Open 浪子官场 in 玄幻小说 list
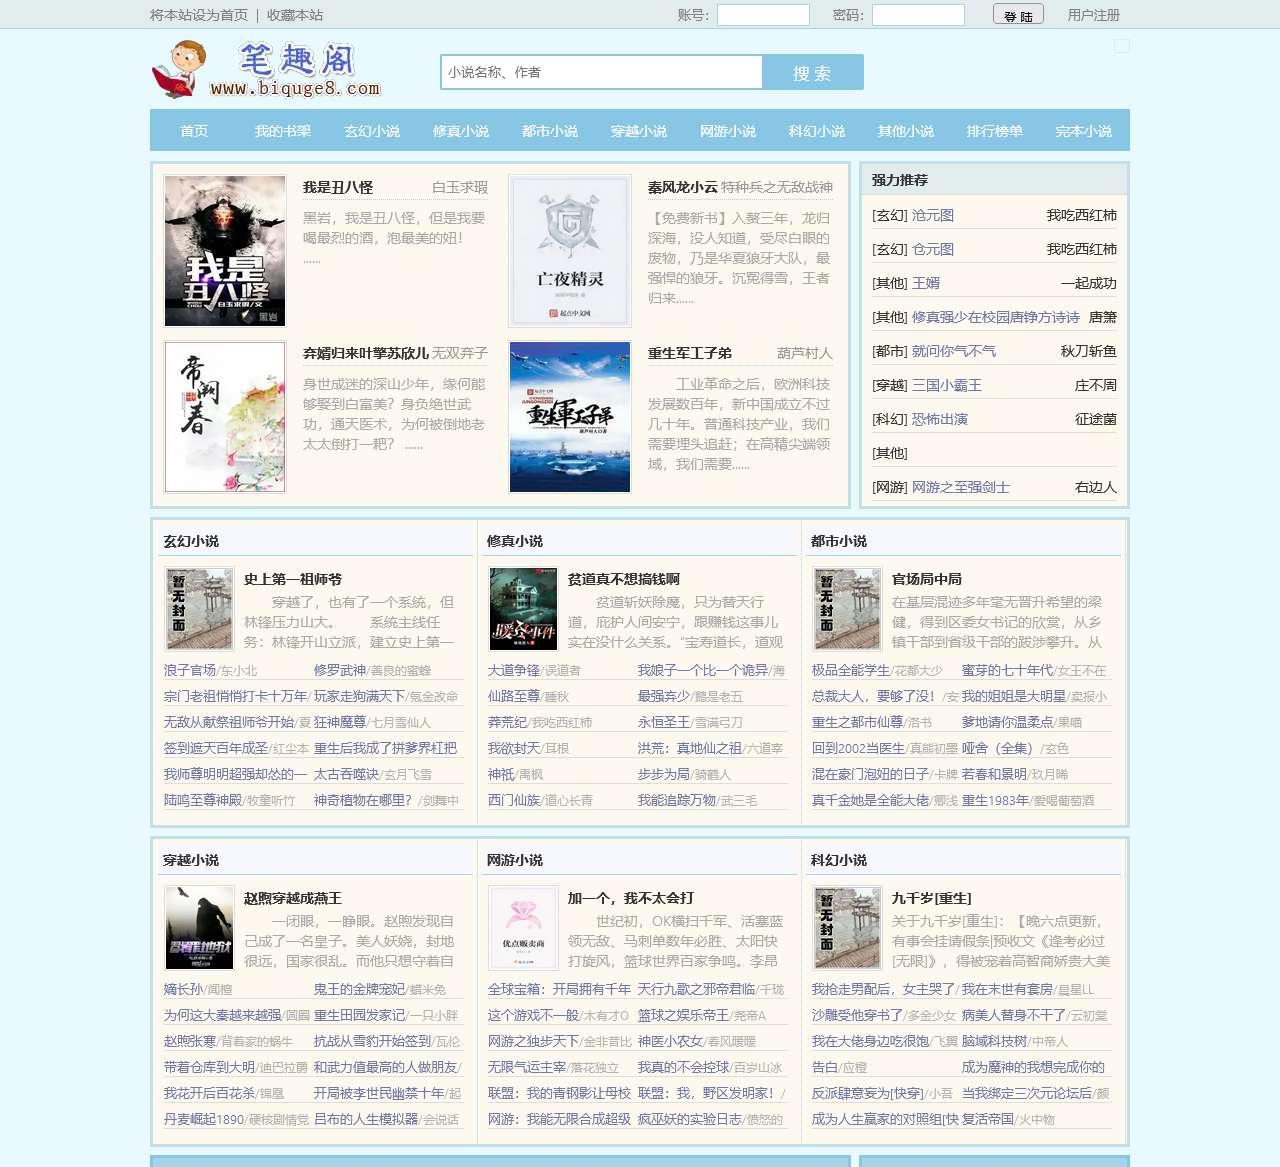Screen dimensions: 1280x1167 [190, 670]
